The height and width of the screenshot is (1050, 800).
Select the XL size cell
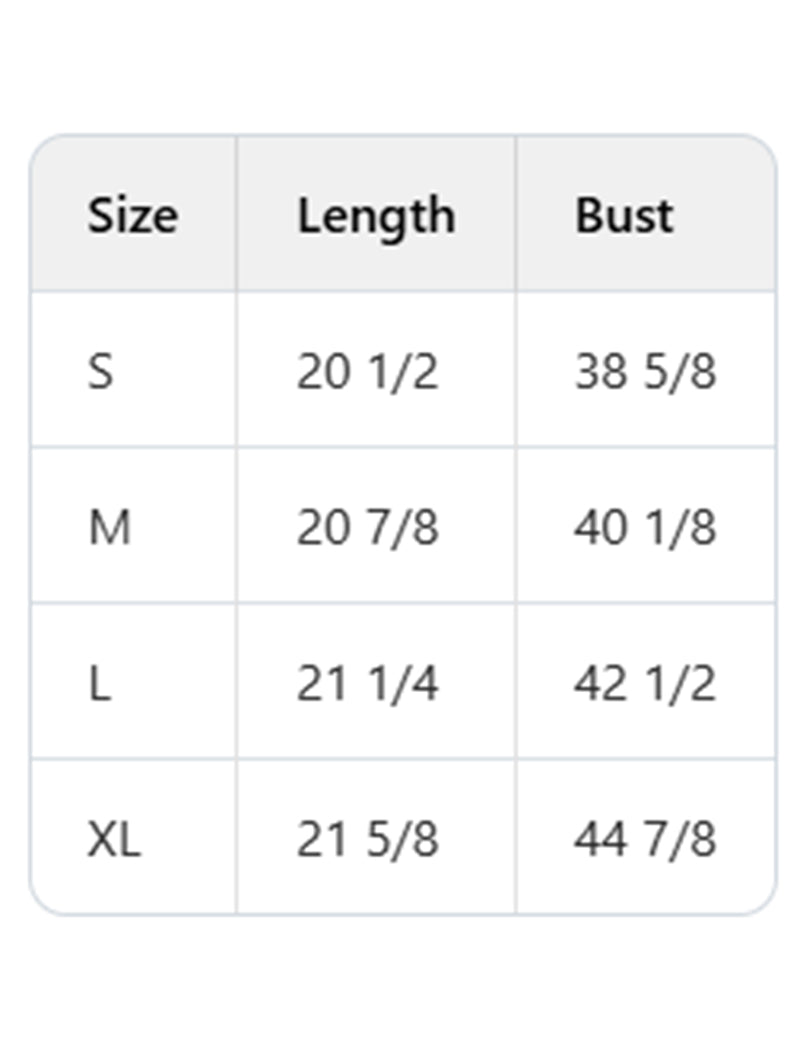(x=114, y=839)
